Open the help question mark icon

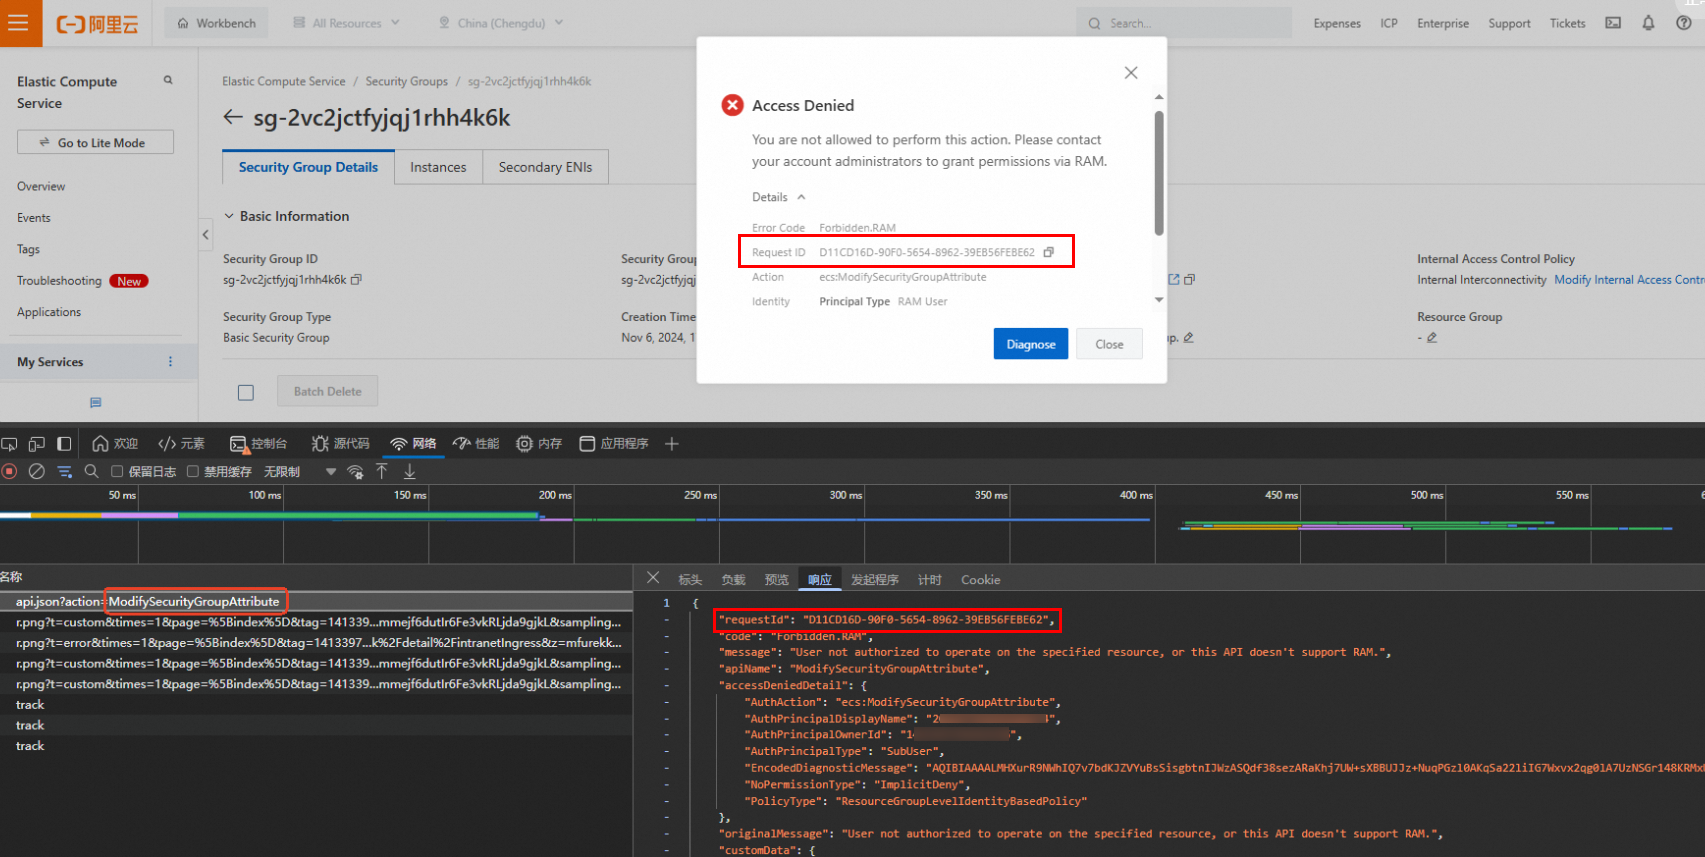click(1683, 23)
